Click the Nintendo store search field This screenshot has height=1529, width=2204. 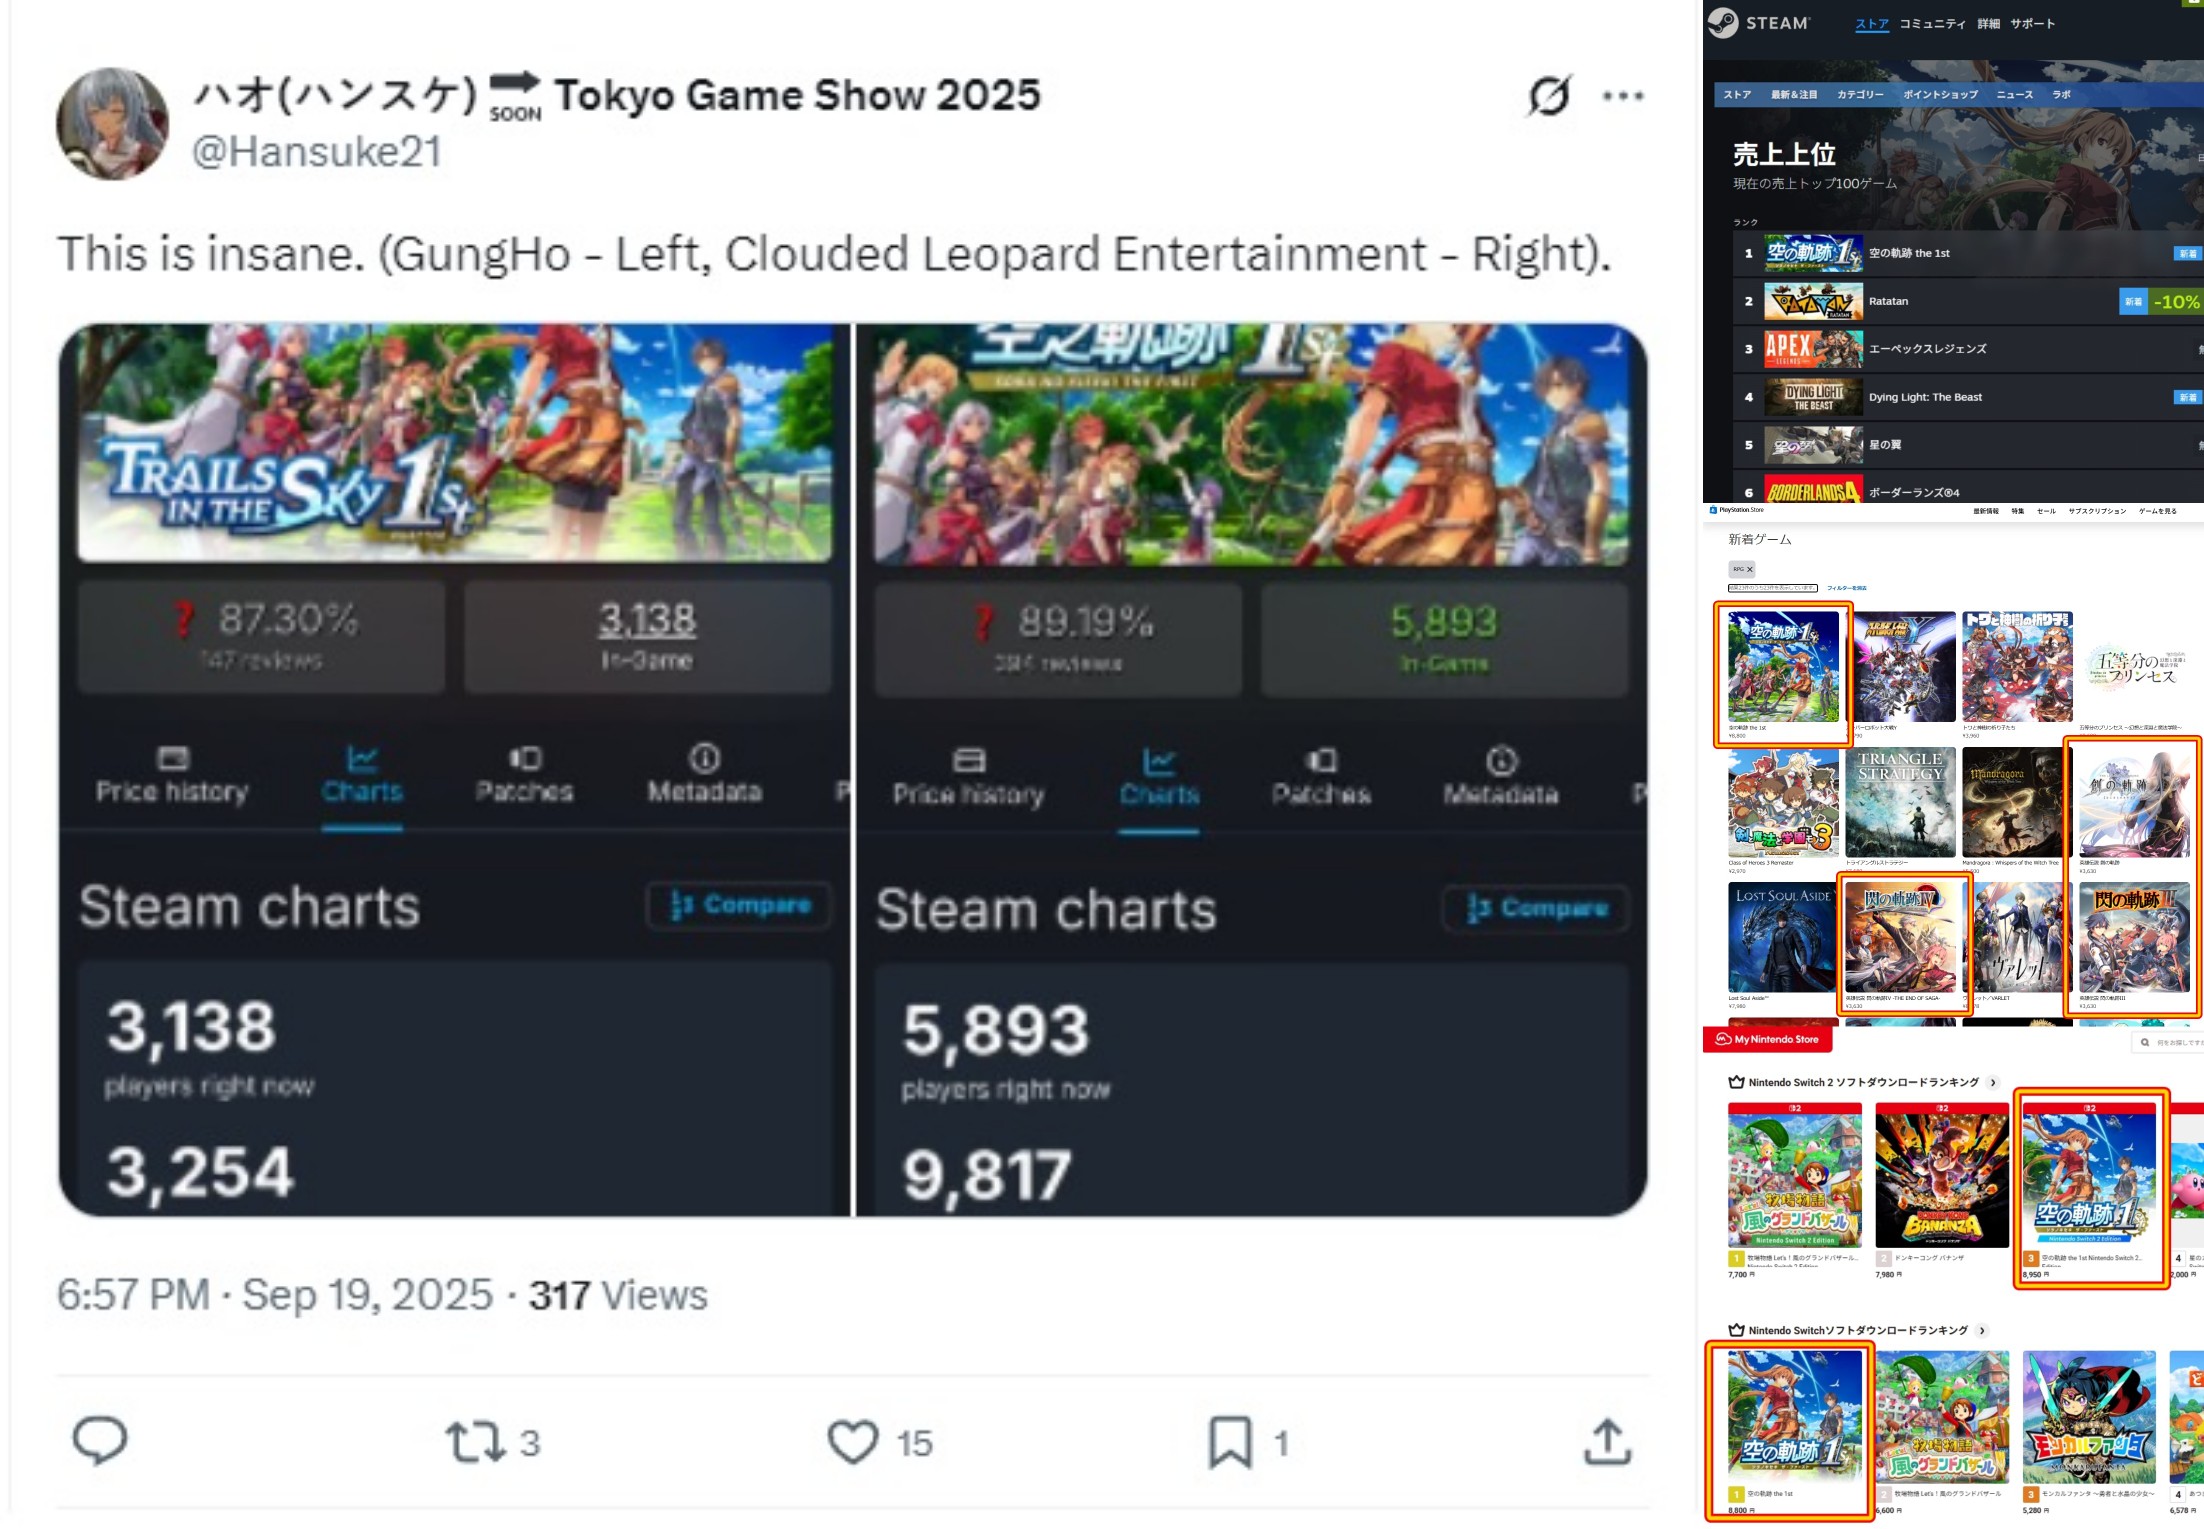click(2170, 1042)
